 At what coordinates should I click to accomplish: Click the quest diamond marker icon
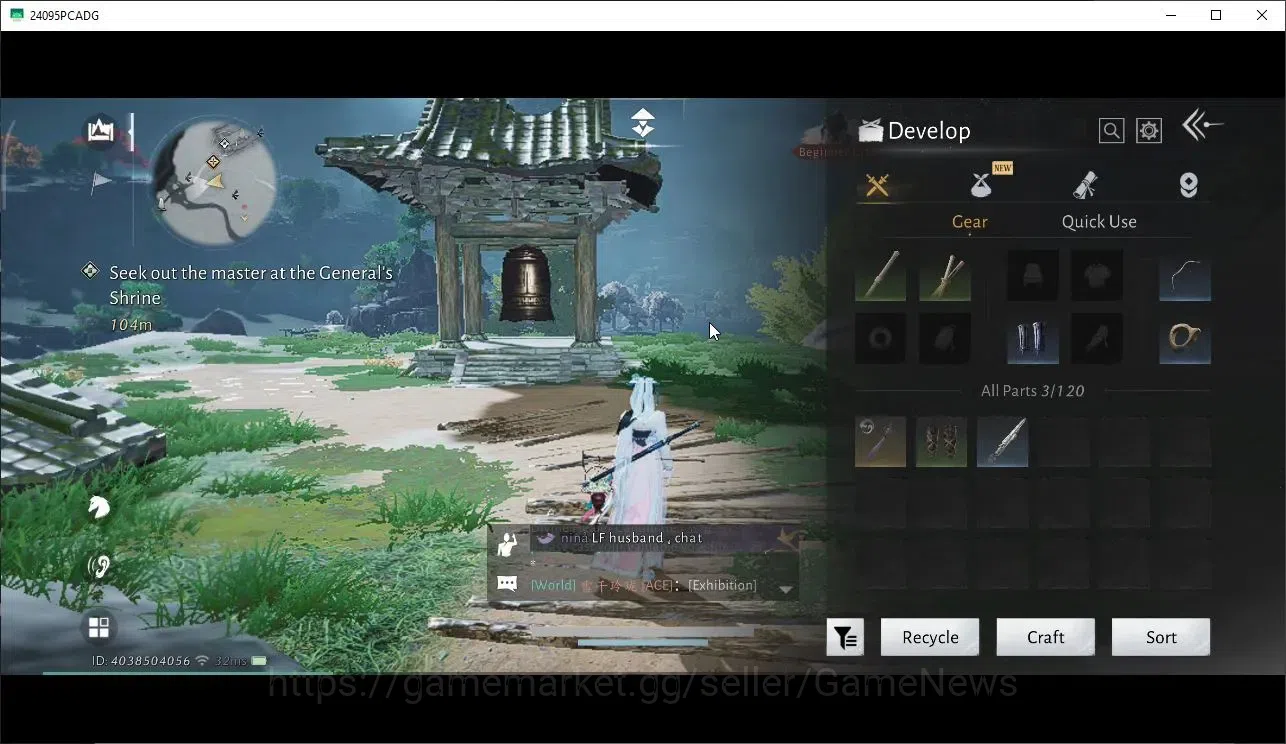[x=90, y=271]
